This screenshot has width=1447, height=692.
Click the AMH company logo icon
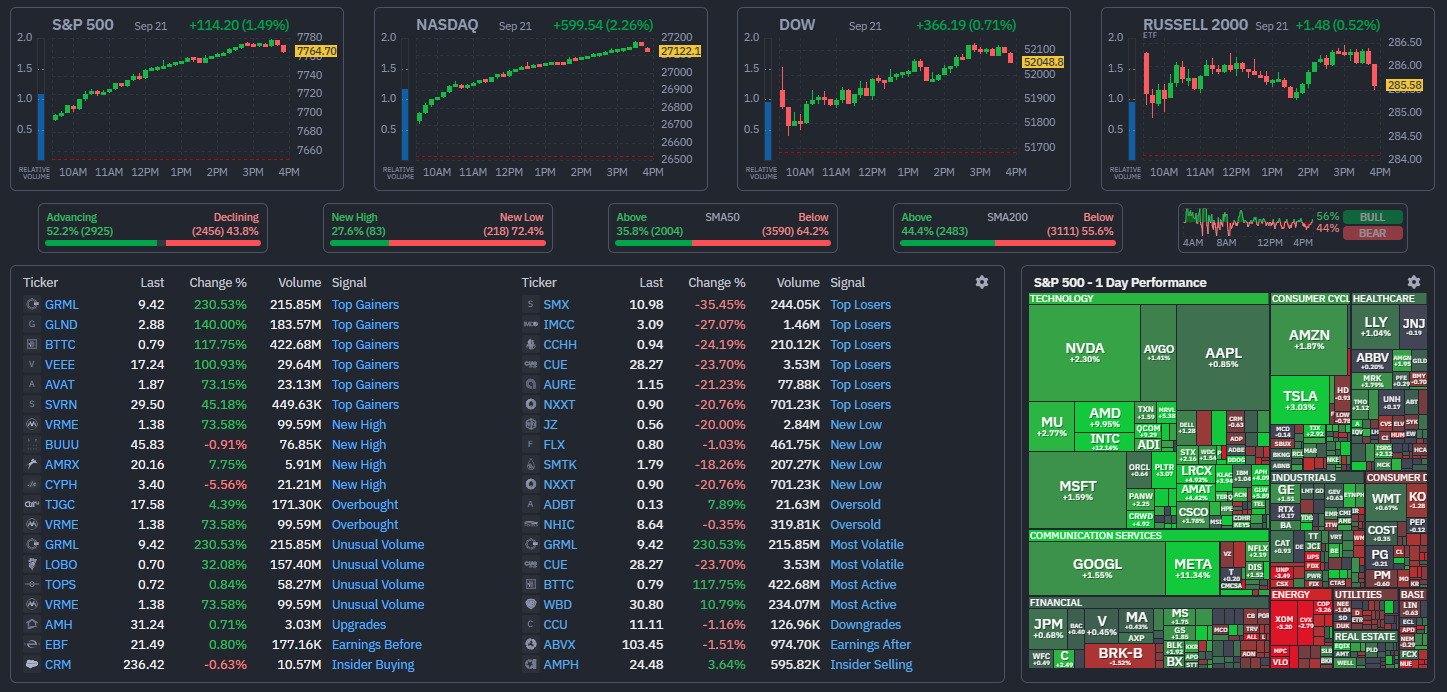tap(31, 624)
